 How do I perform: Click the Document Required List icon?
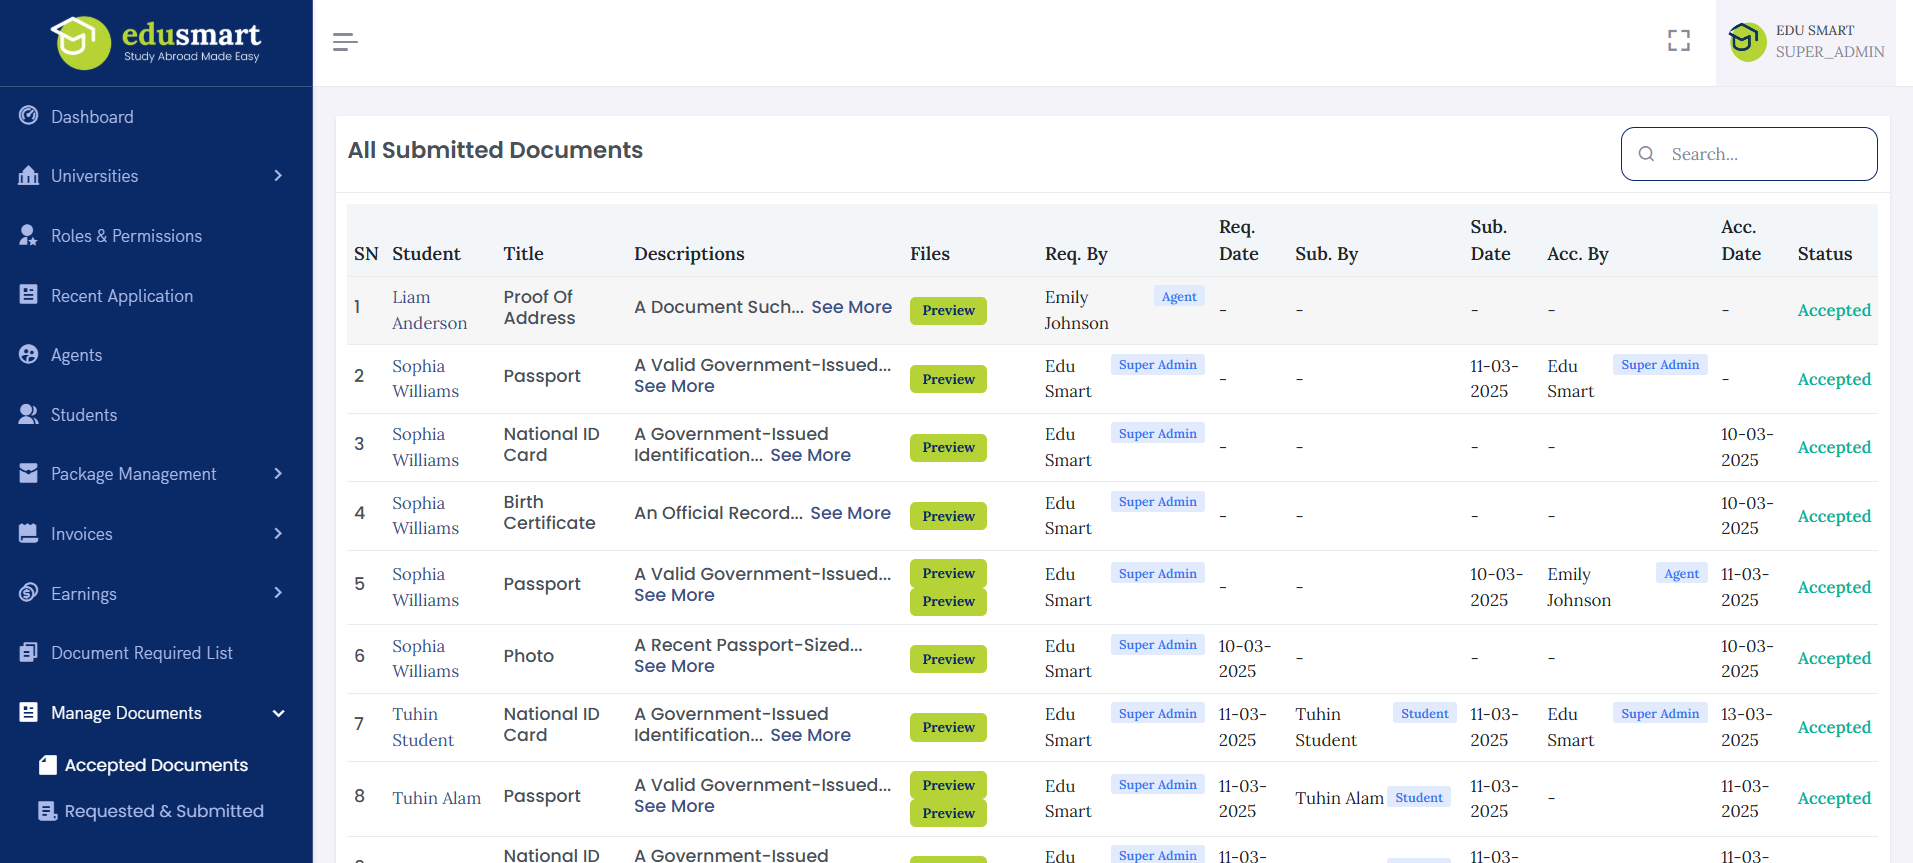tap(29, 652)
